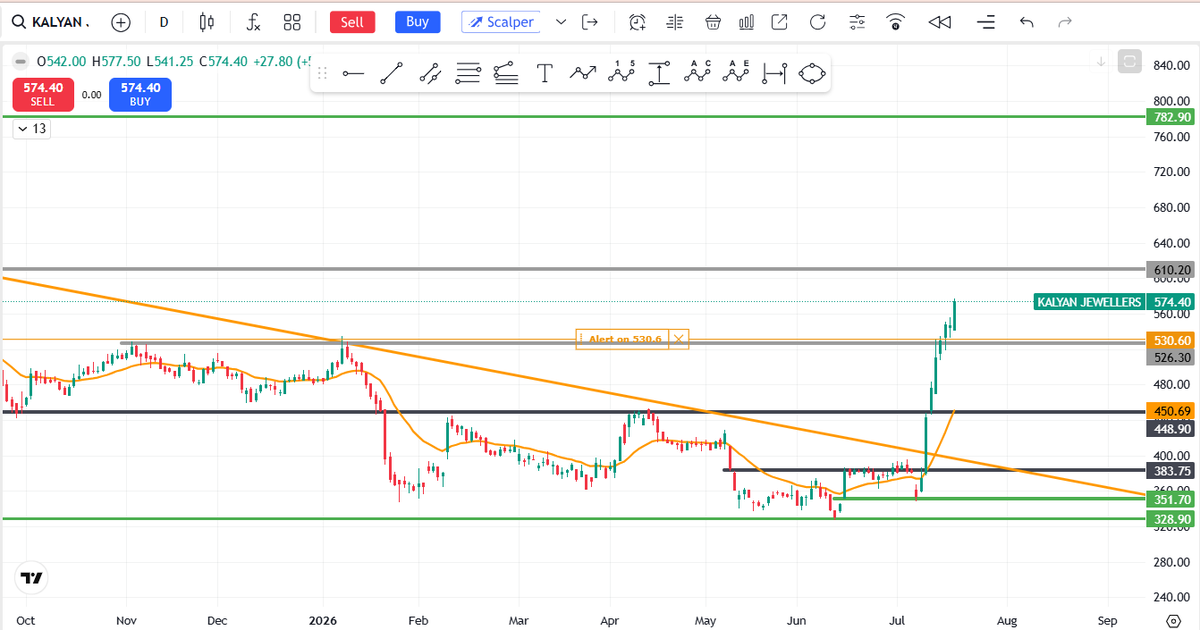Select the price range measure tool
The width and height of the screenshot is (1200, 630).
[x=659, y=73]
